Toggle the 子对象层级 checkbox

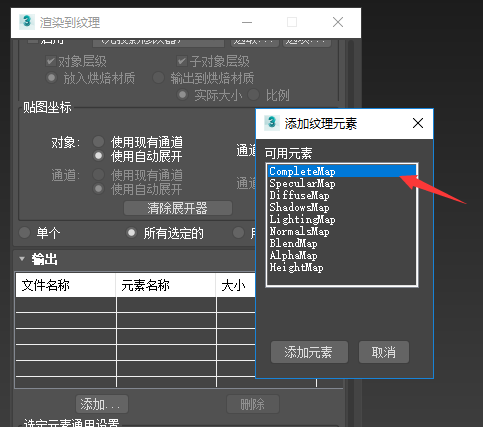[182, 61]
